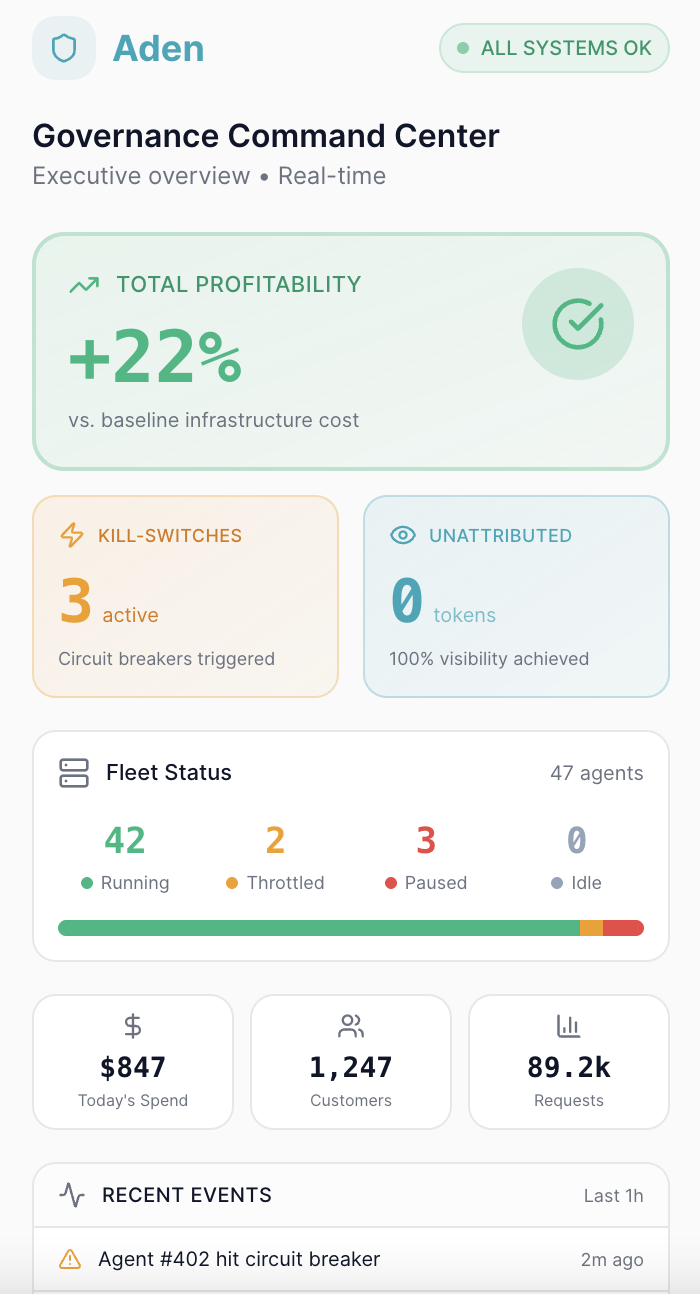Click the Aden shield logo icon
The image size is (700, 1294).
64,48
